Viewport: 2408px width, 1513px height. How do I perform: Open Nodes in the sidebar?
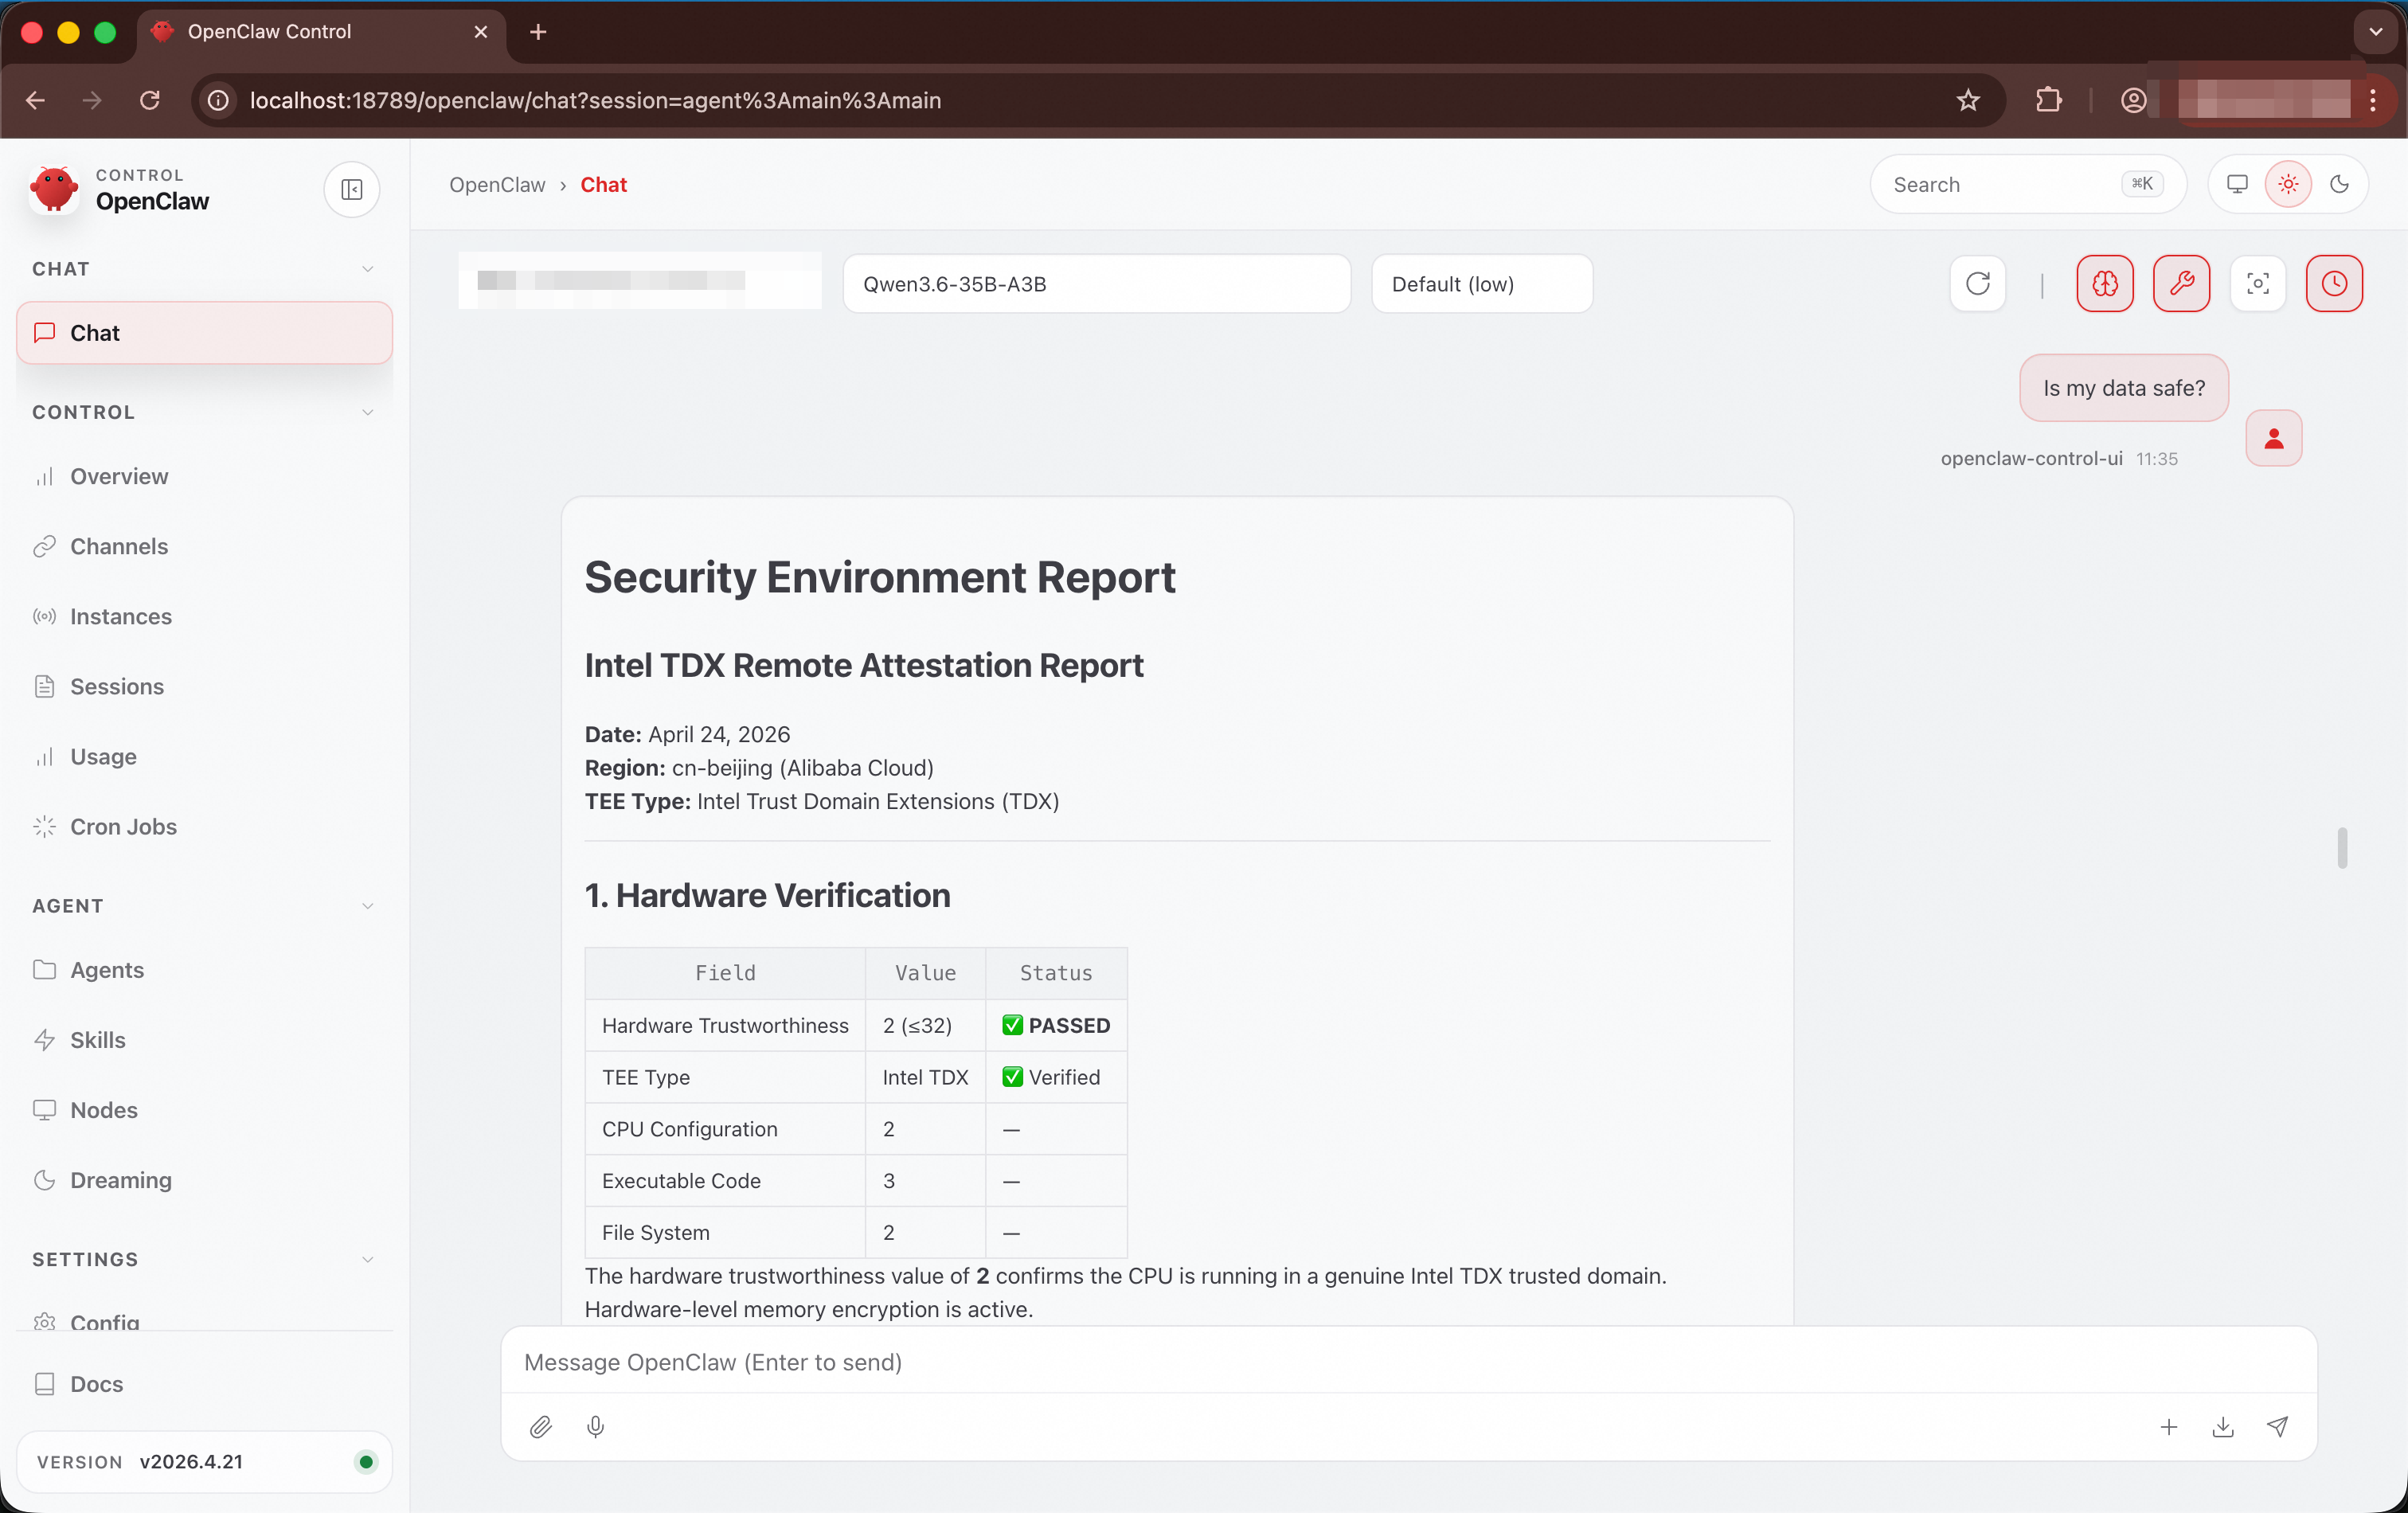(x=204, y=1110)
